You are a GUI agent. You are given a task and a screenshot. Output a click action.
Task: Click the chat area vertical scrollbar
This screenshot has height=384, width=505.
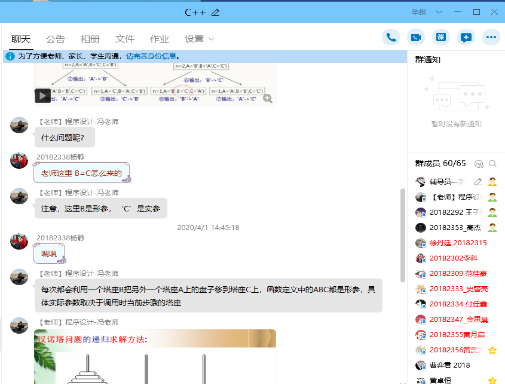(x=402, y=235)
